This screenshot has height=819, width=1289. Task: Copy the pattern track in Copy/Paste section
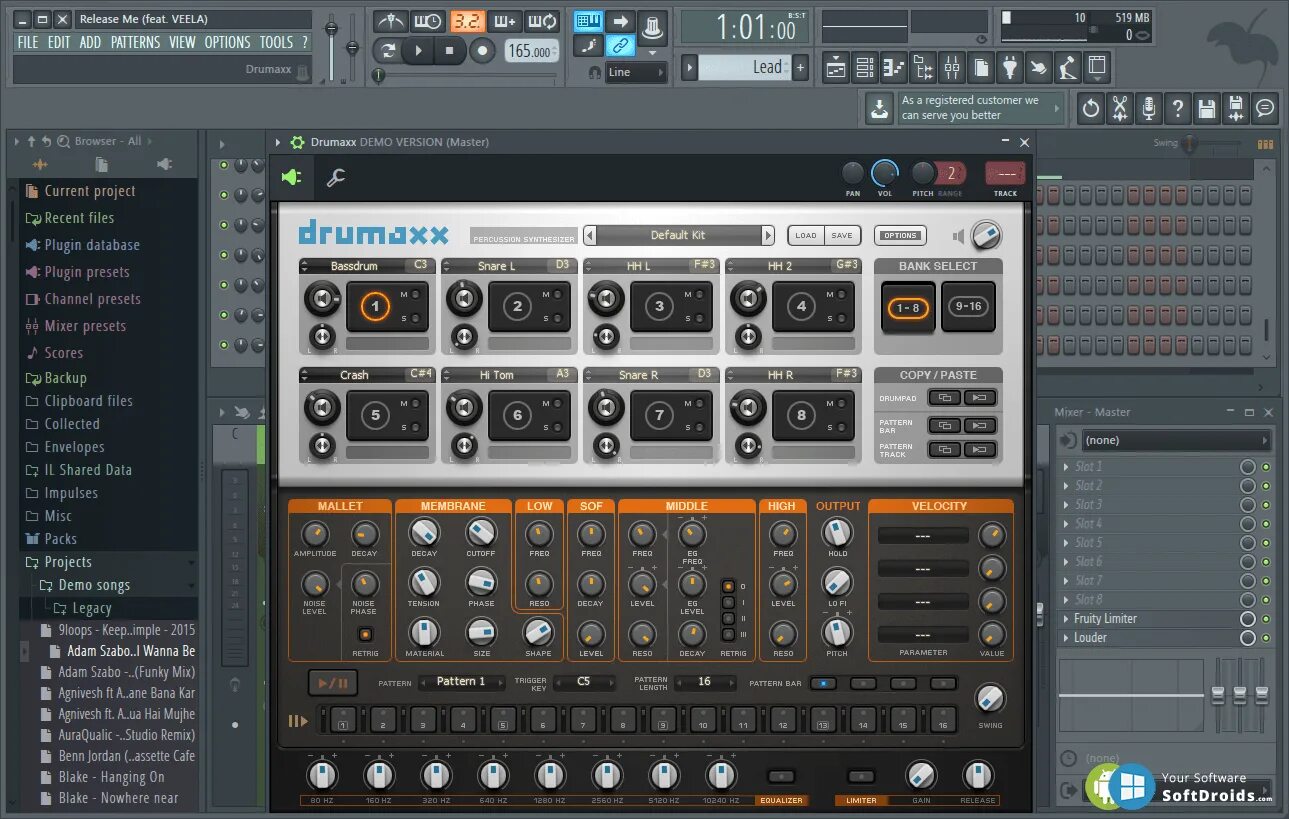point(943,450)
